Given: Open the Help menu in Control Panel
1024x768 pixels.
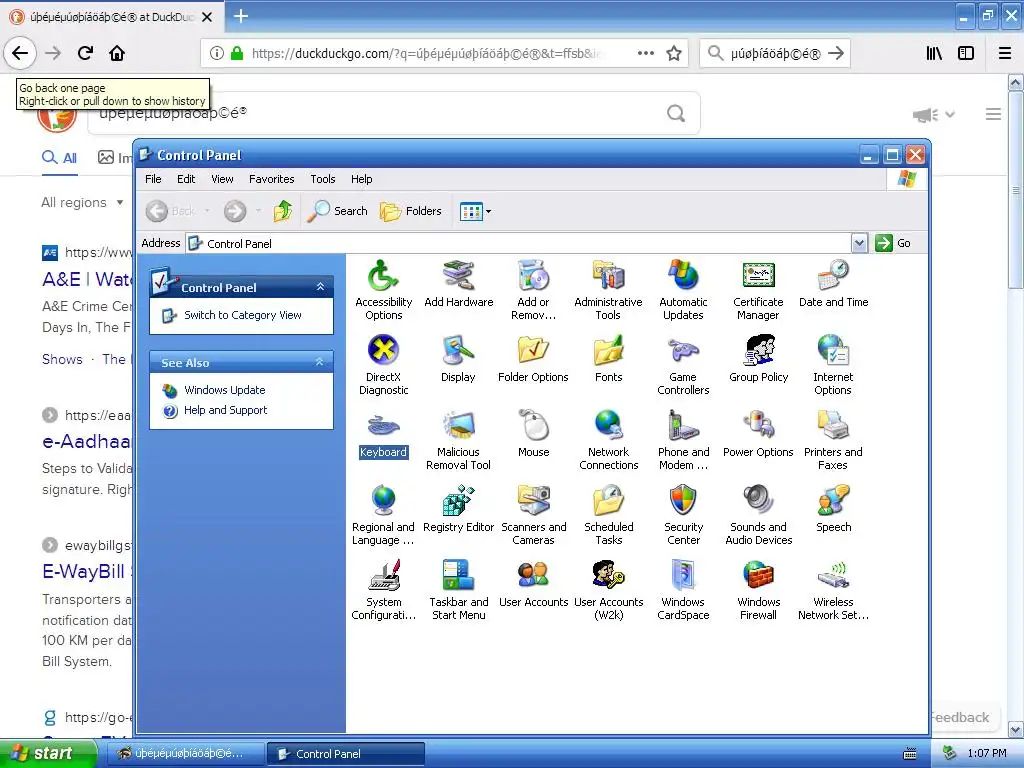Looking at the screenshot, I should pyautogui.click(x=361, y=179).
